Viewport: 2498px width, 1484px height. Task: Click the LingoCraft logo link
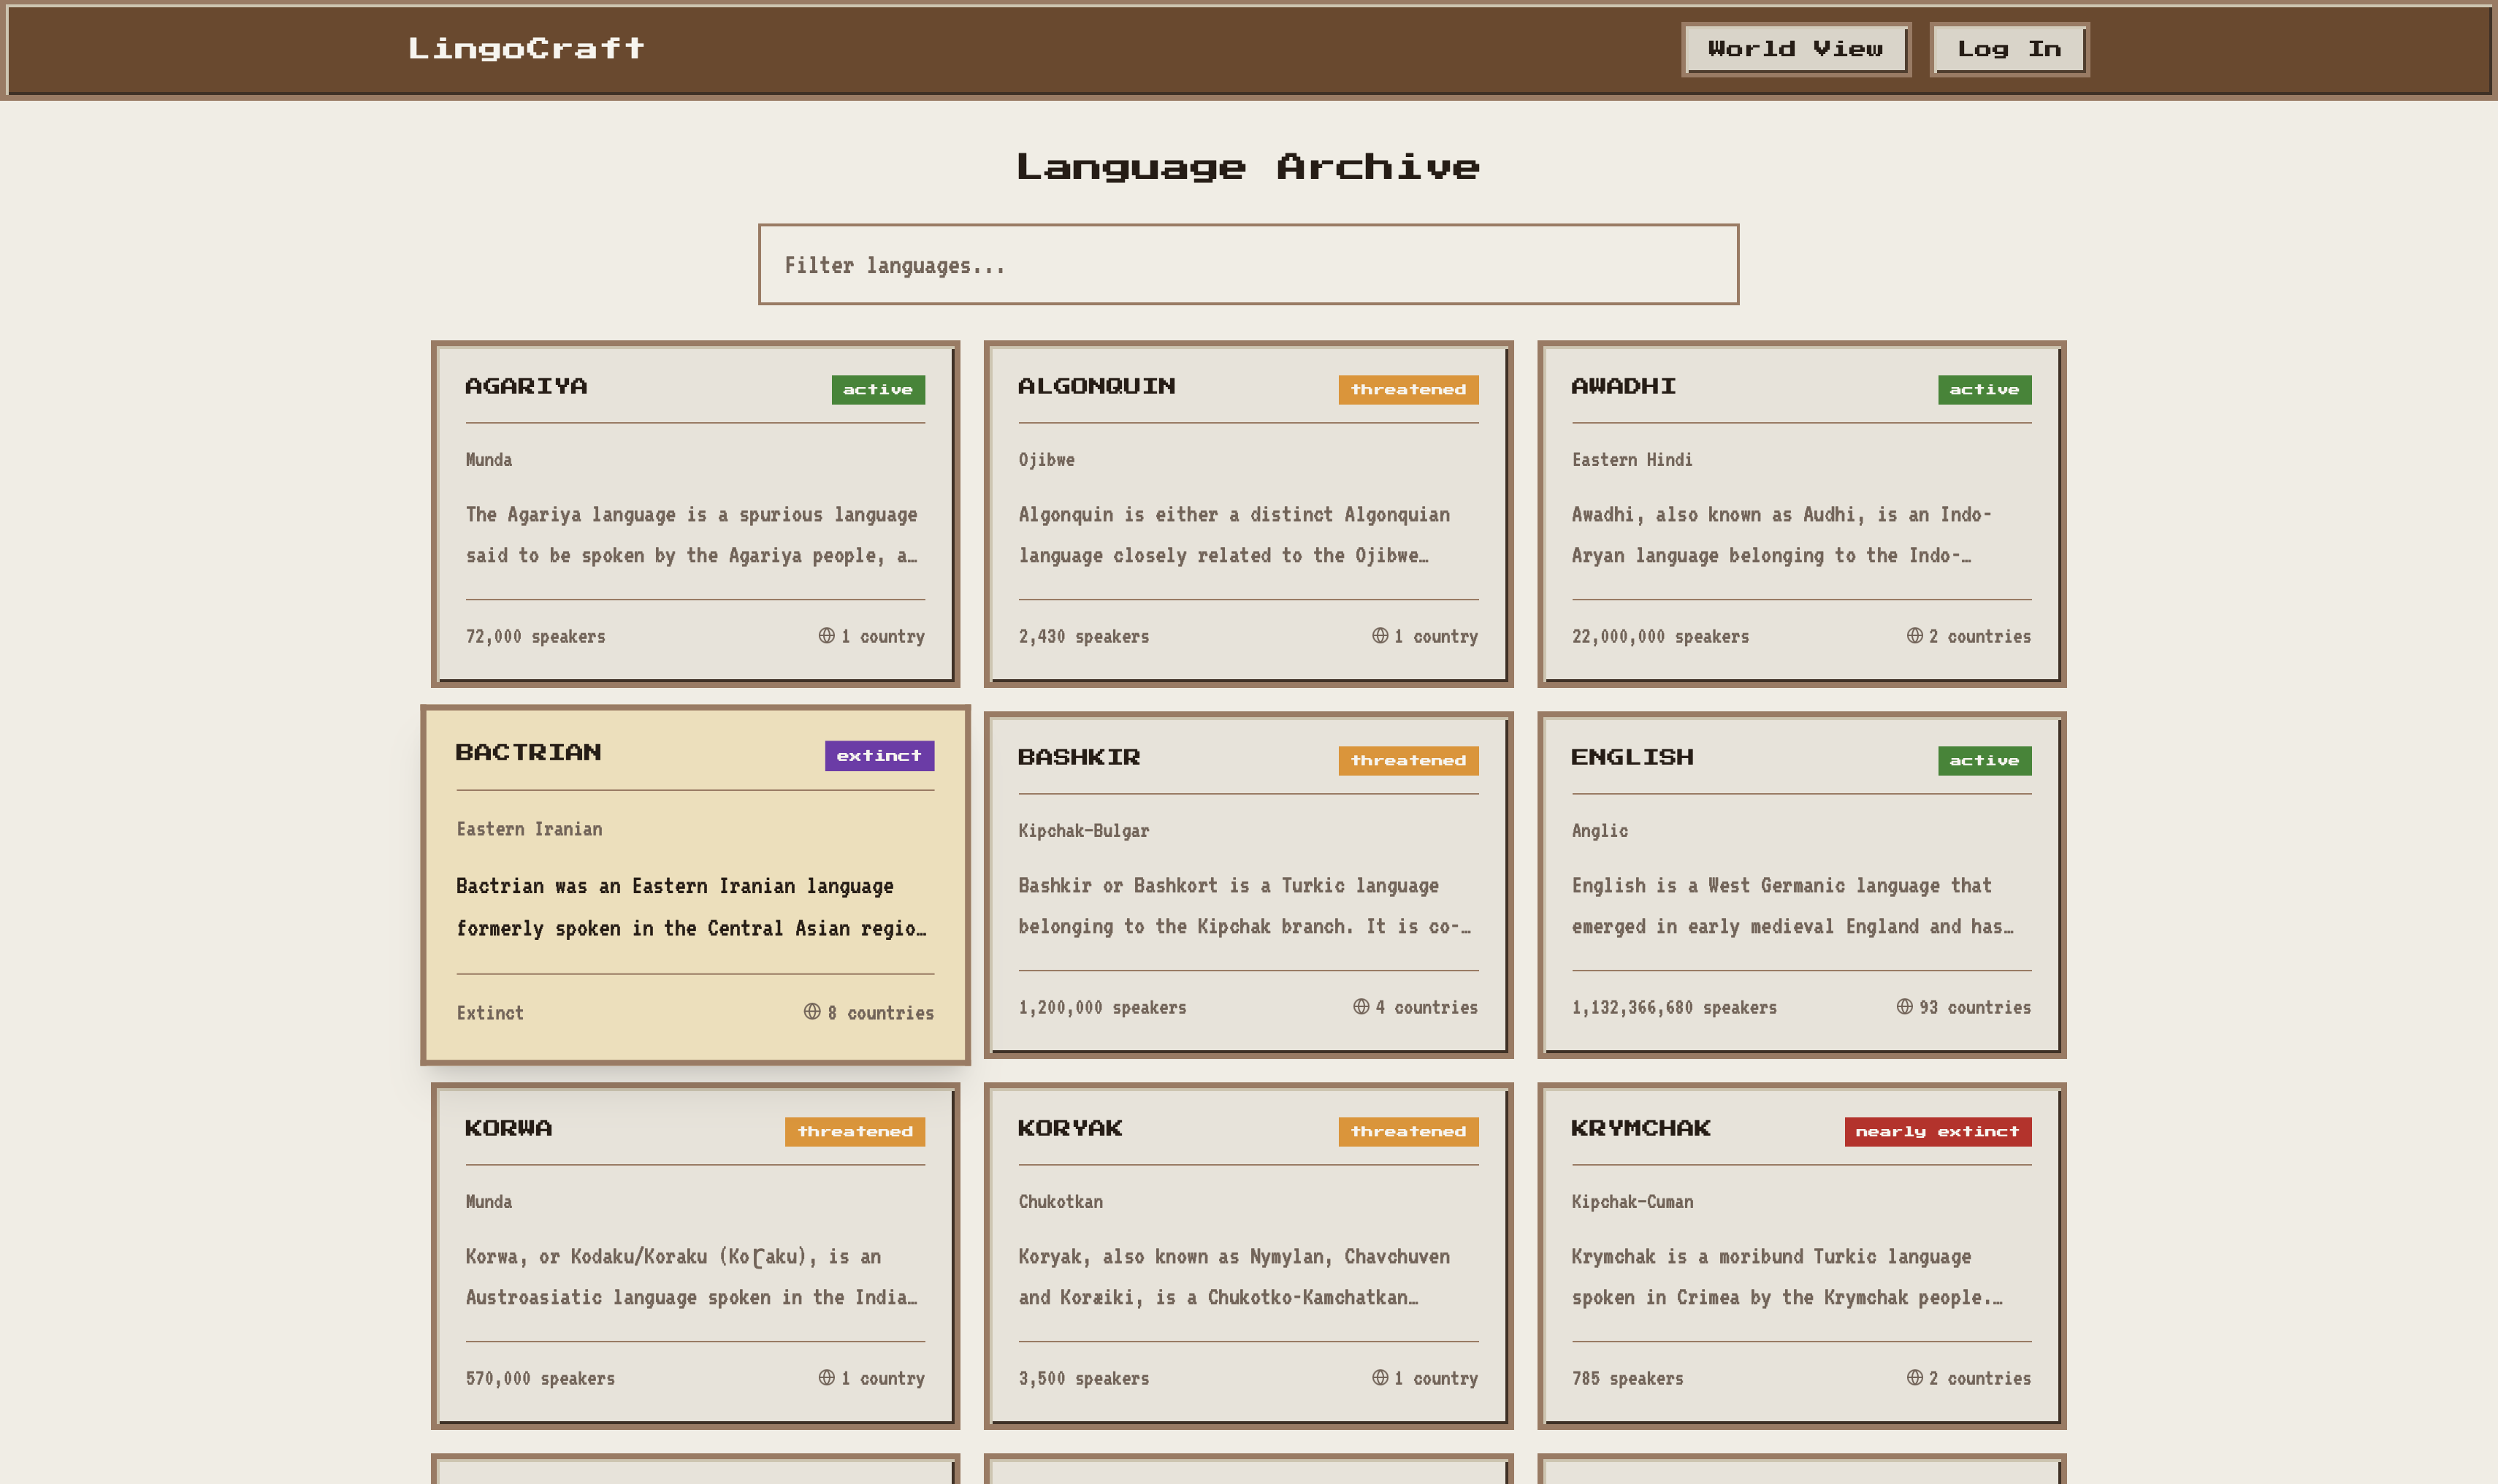pos(526,49)
